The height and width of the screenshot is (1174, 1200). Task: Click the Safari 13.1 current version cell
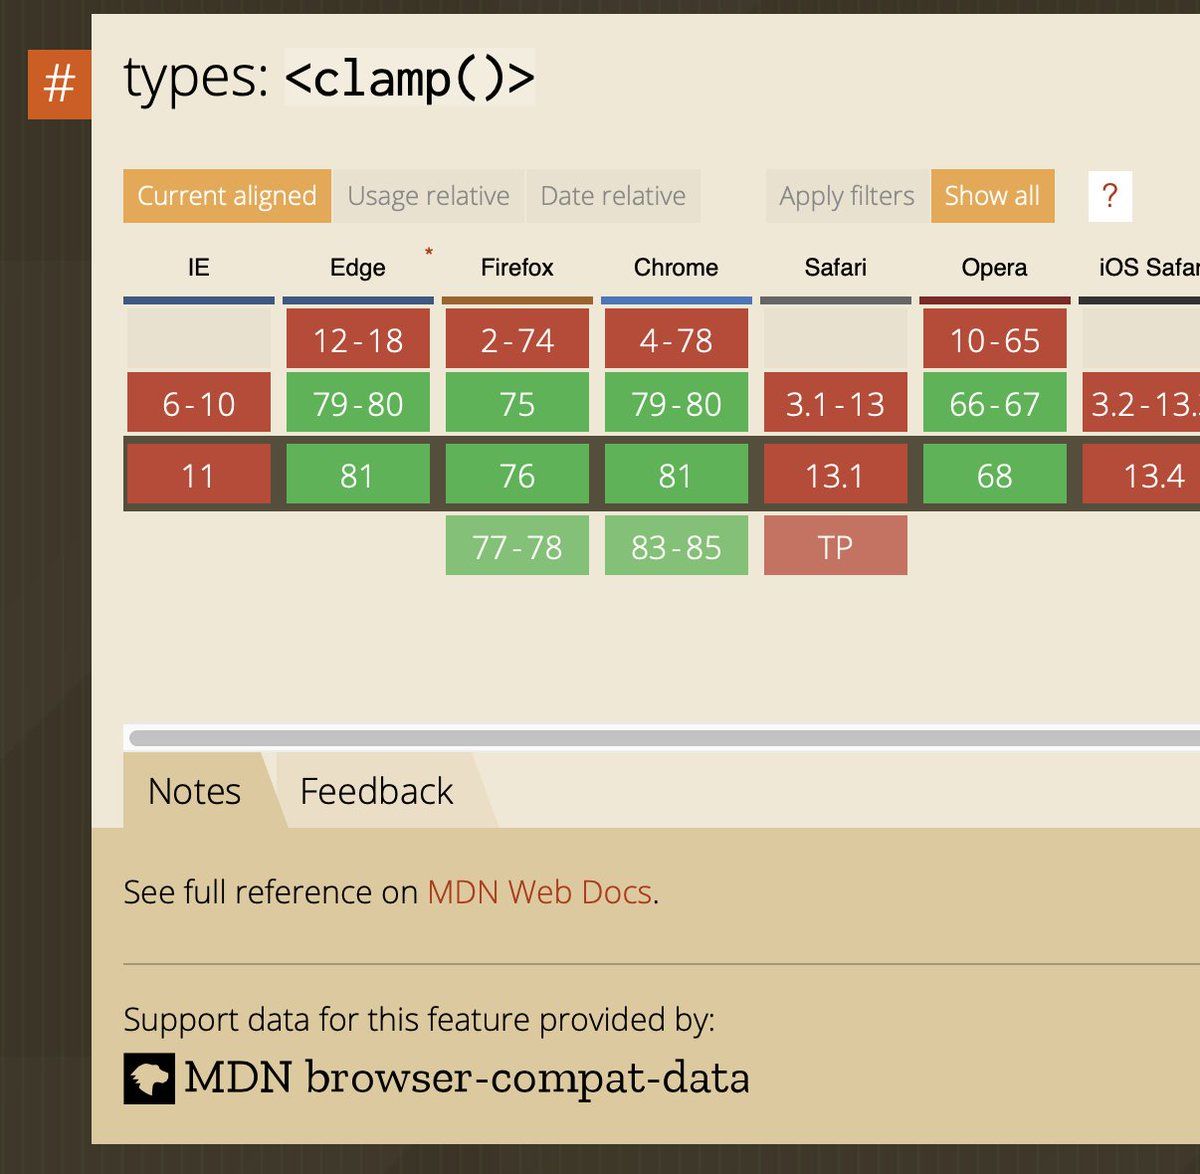click(x=835, y=475)
